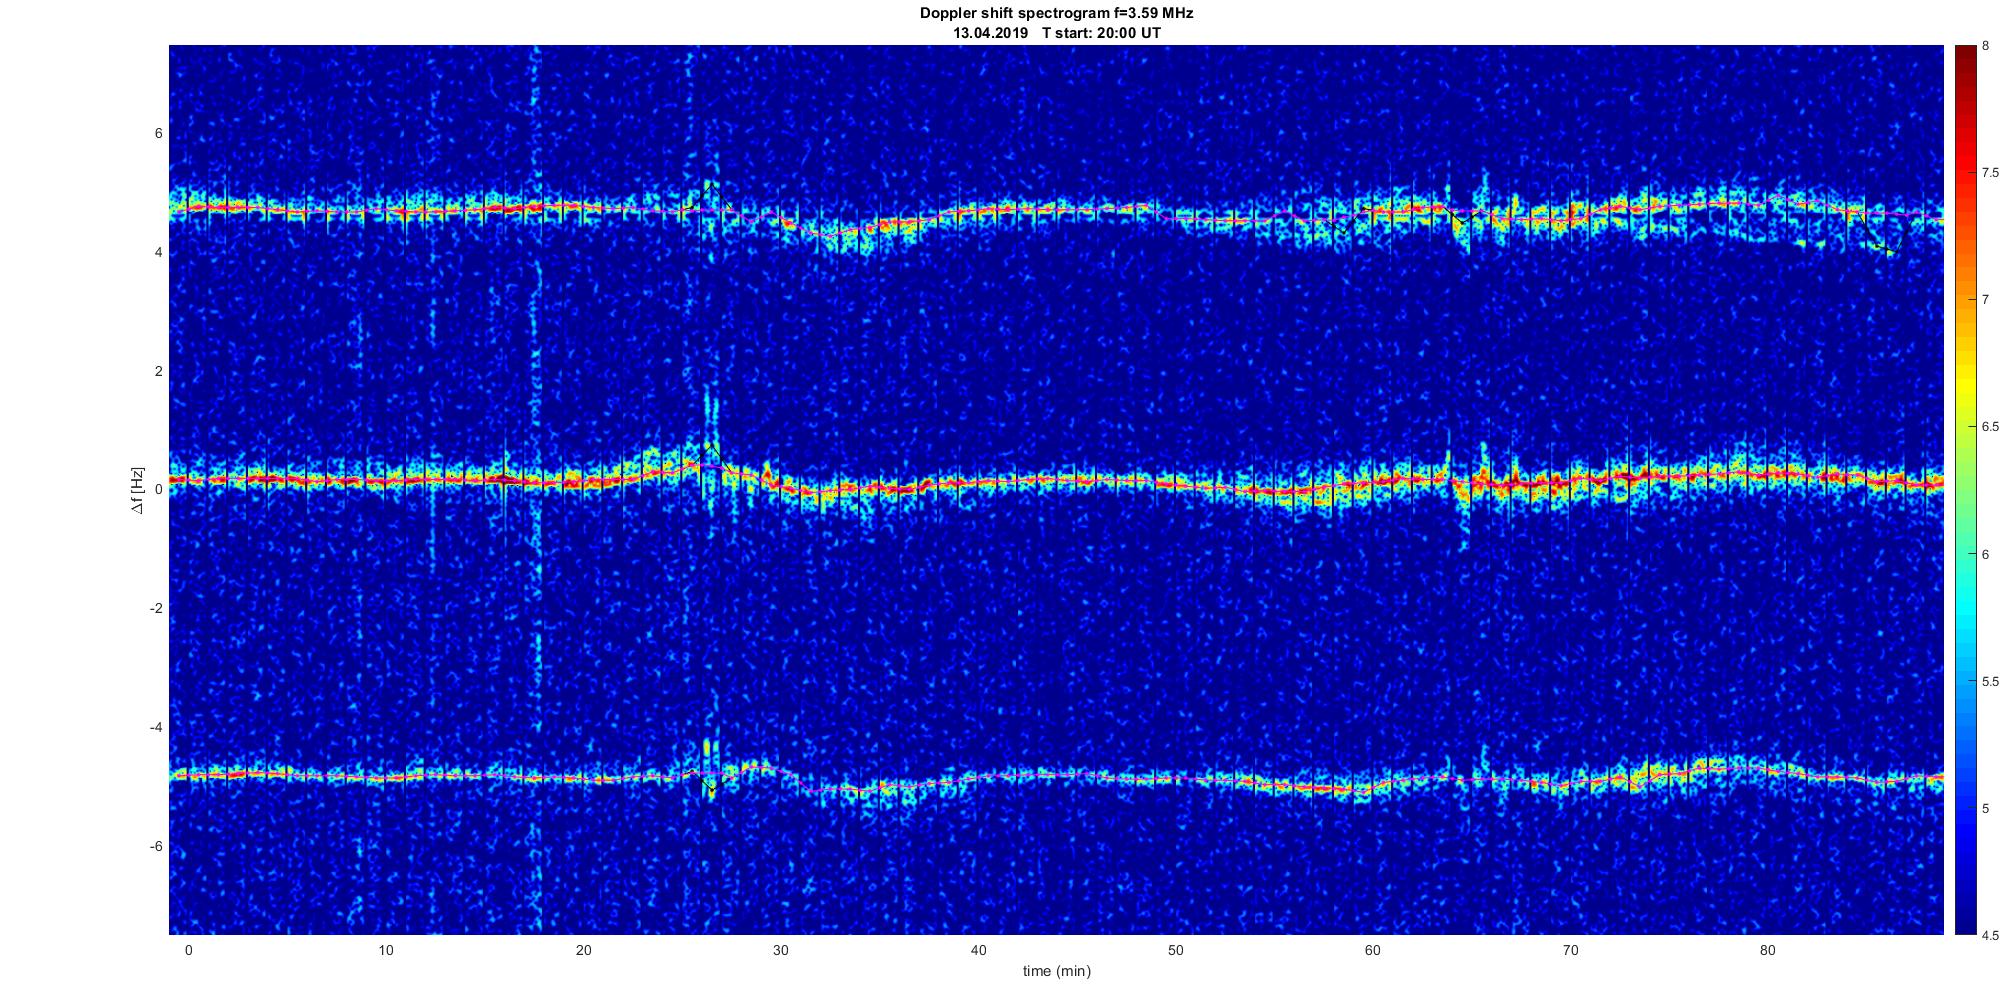Click the y-axis tick label "-6"
This screenshot has width=2000, height=1003.
pyautogui.click(x=156, y=846)
